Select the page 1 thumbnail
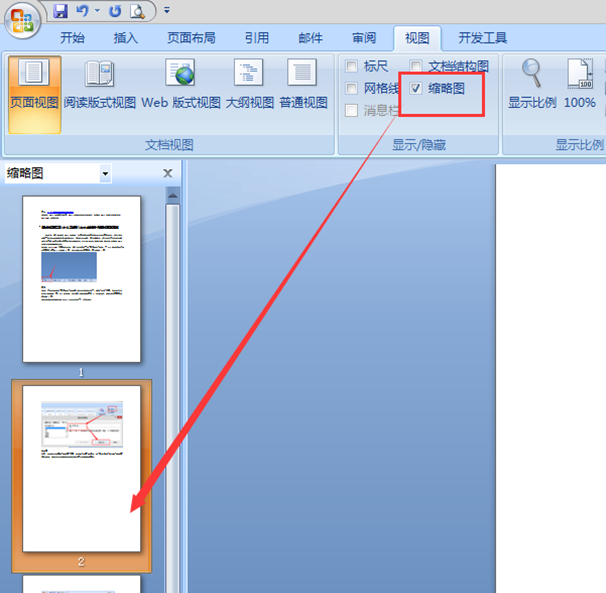This screenshot has height=593, width=606. 82,279
